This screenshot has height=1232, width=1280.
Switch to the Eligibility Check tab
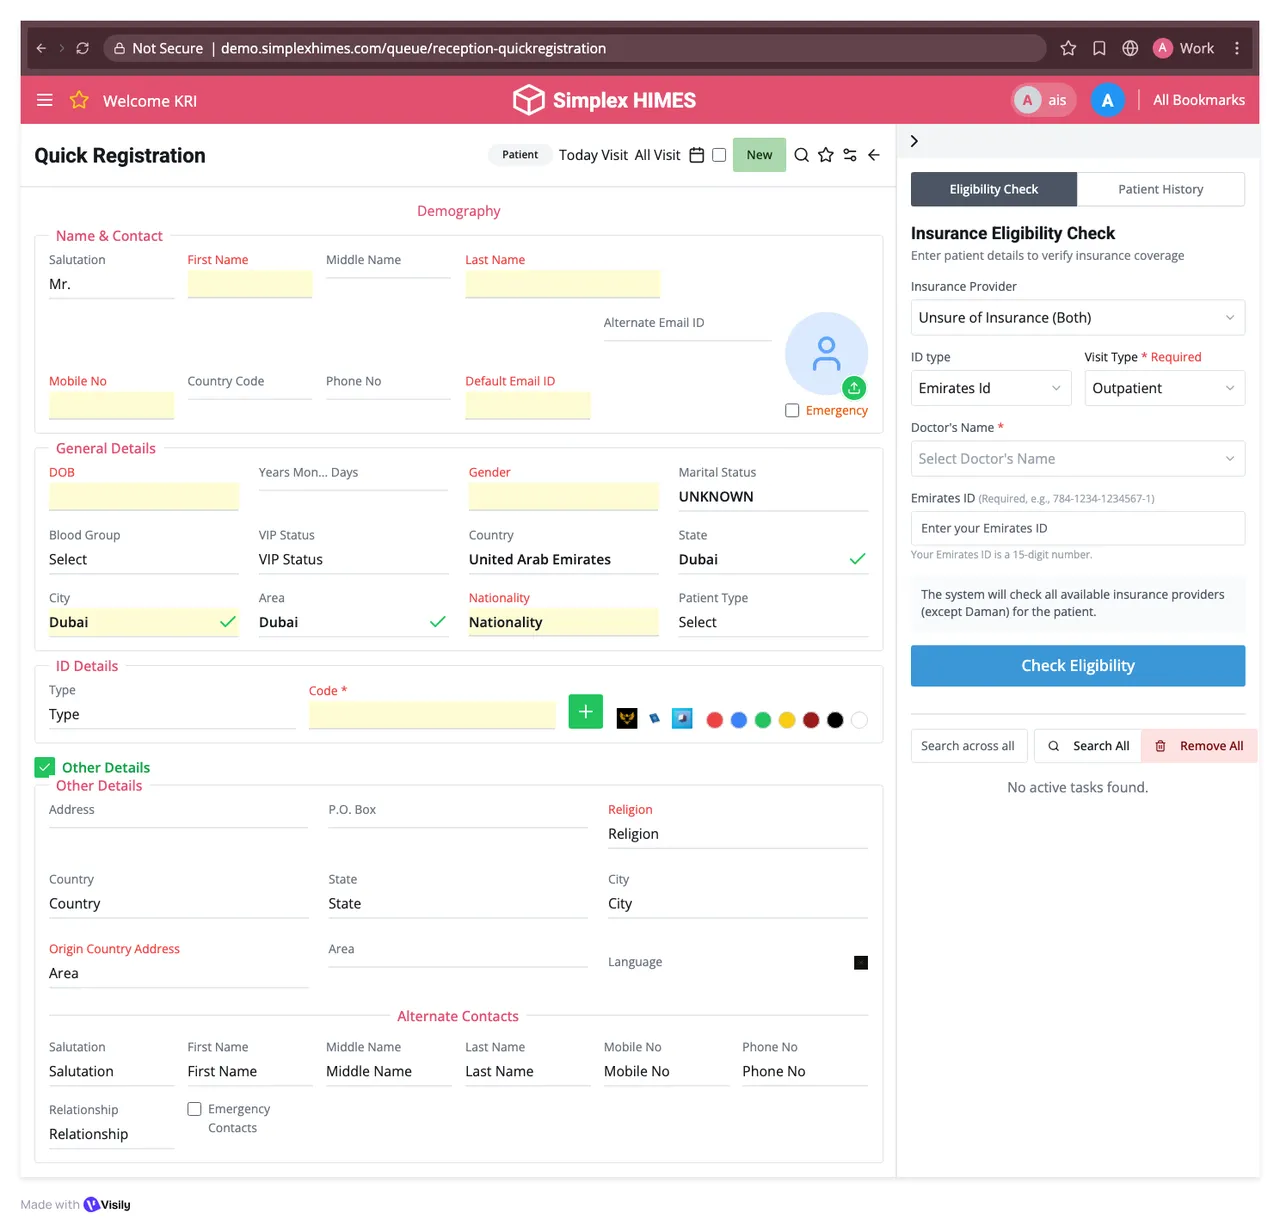(x=994, y=189)
